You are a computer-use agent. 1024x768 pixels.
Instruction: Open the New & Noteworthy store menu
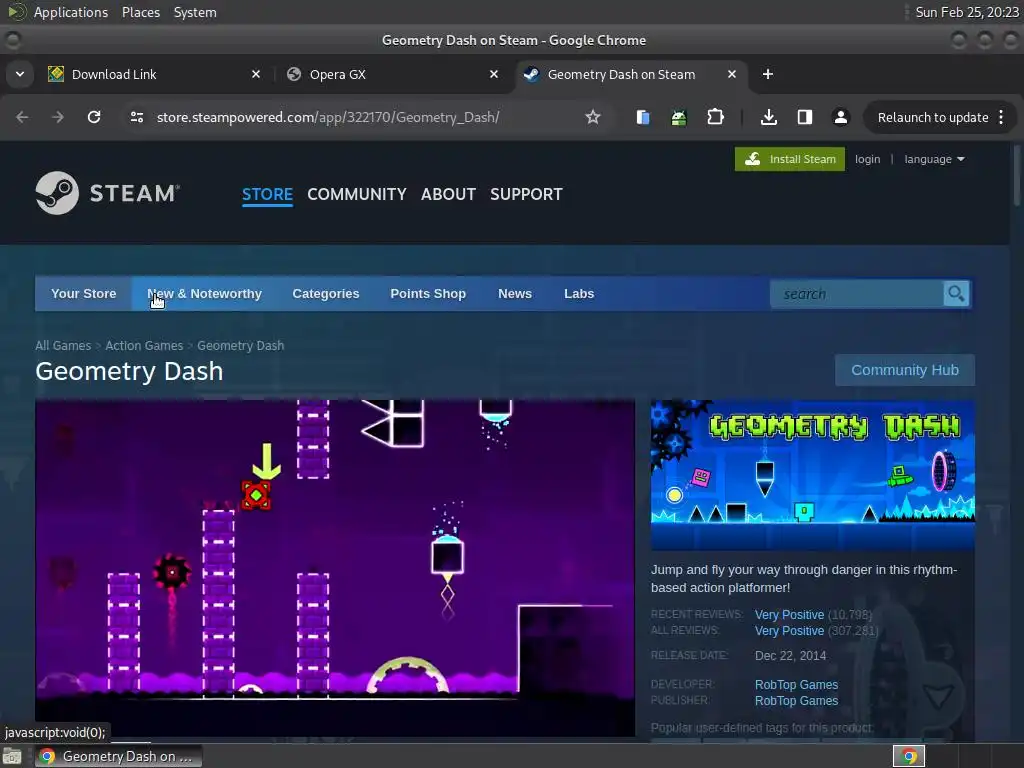(204, 294)
